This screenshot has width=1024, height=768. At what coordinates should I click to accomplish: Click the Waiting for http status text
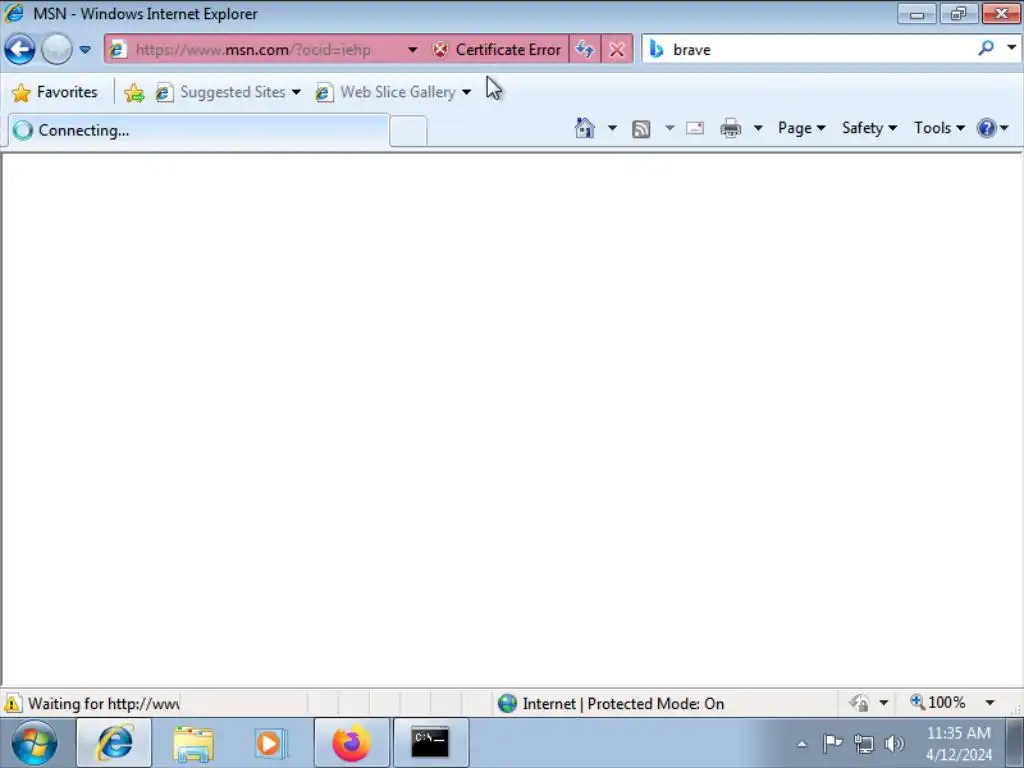click(x=103, y=703)
